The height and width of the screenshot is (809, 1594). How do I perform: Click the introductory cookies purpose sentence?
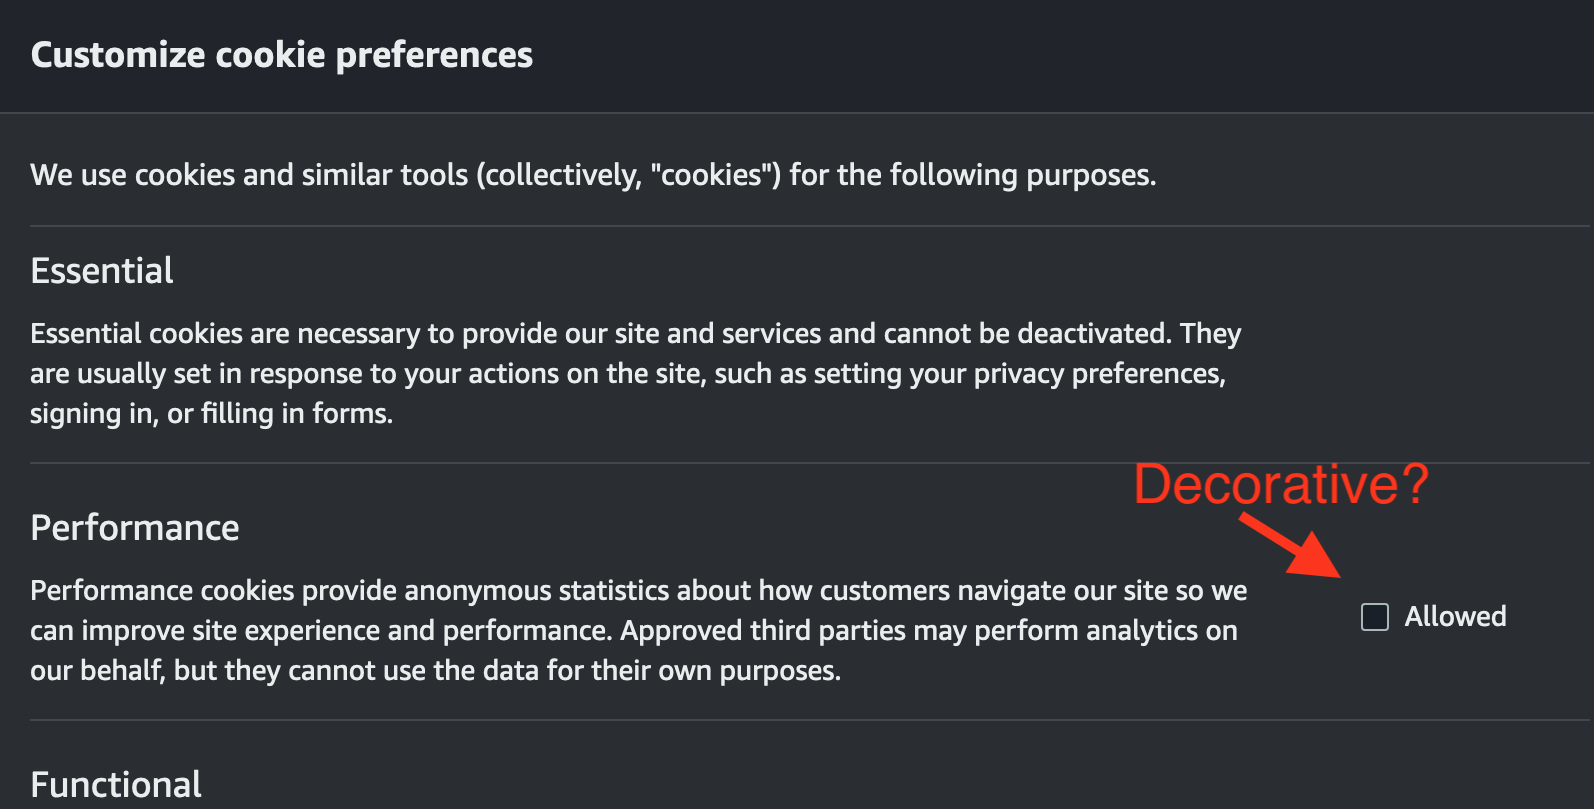click(x=593, y=174)
